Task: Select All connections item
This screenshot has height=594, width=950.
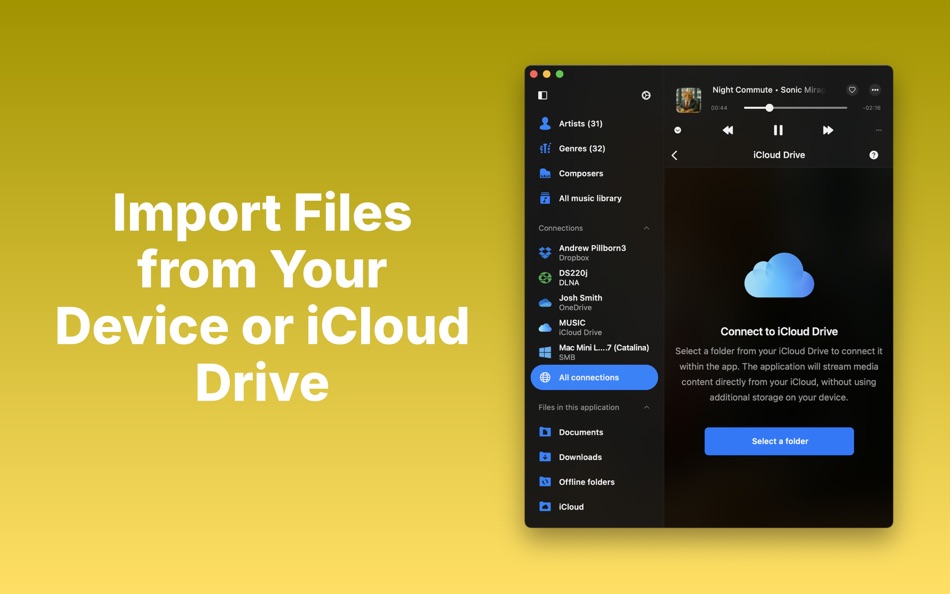Action: coord(594,377)
